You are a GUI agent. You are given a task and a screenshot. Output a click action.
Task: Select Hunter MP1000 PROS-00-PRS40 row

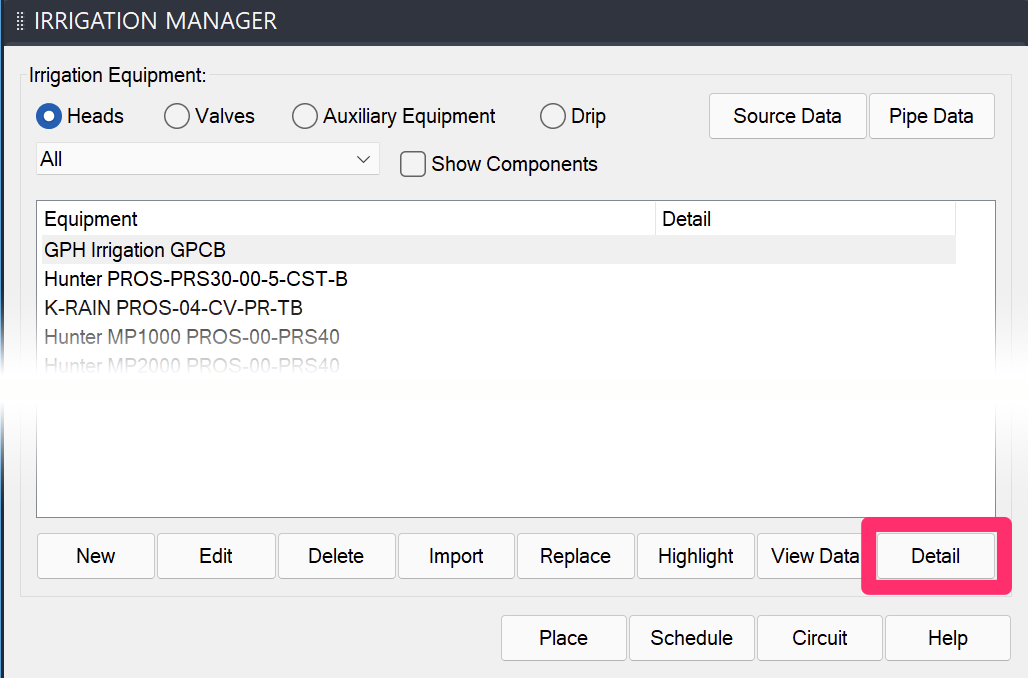[x=498, y=336]
